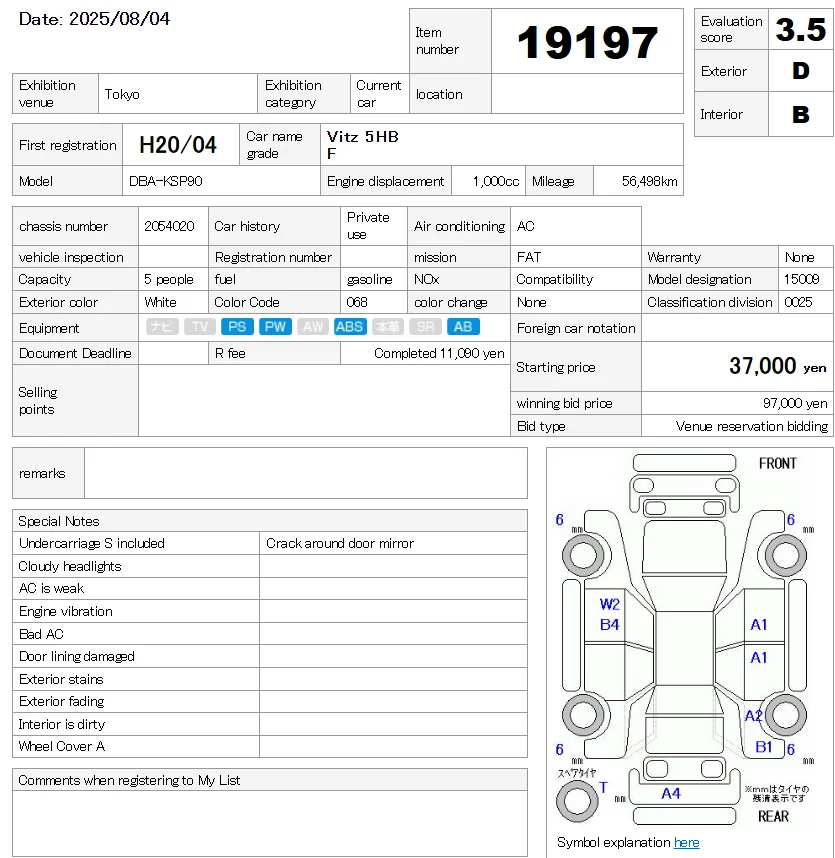Click the upper A1 scratch marker
The height and width of the screenshot is (858, 835).
758,623
